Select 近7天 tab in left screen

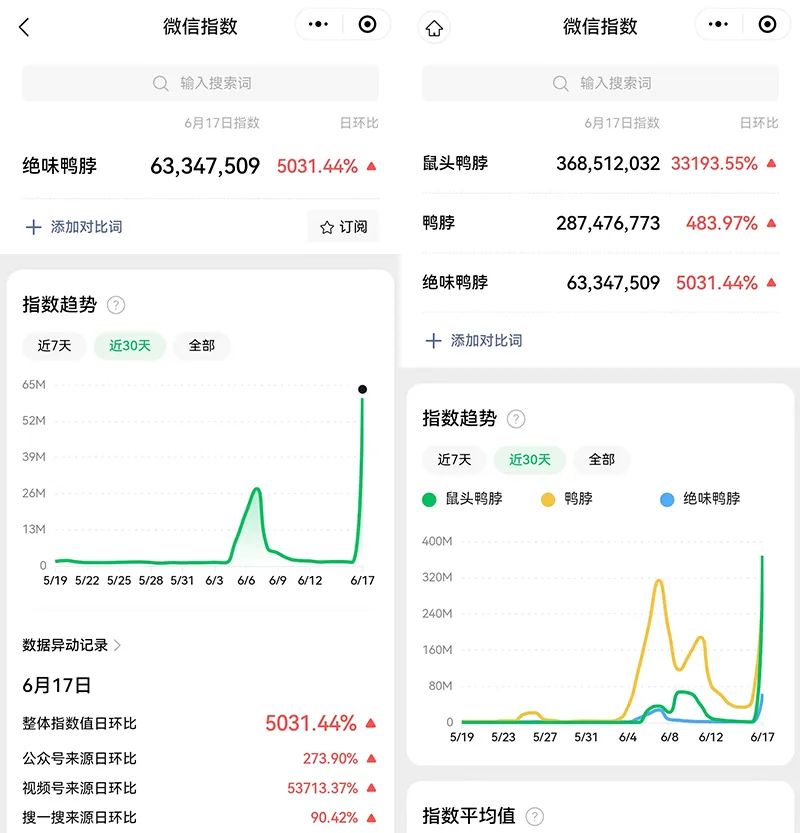click(54, 346)
